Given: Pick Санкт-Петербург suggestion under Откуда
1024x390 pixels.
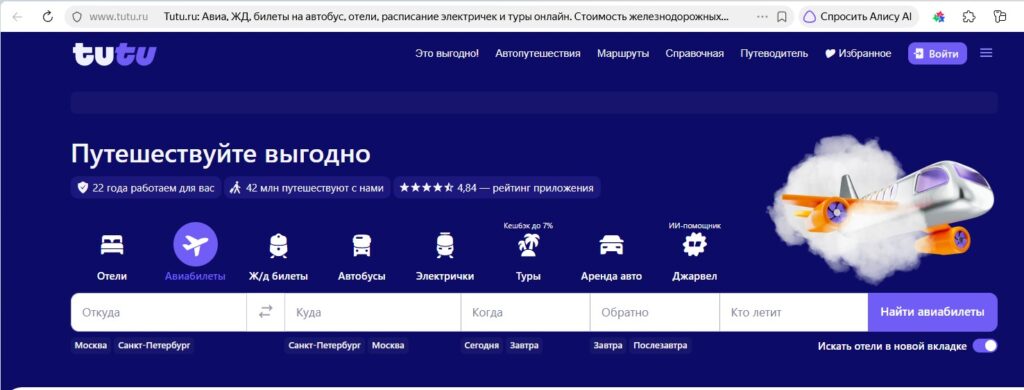Looking at the screenshot, I should coord(154,346).
